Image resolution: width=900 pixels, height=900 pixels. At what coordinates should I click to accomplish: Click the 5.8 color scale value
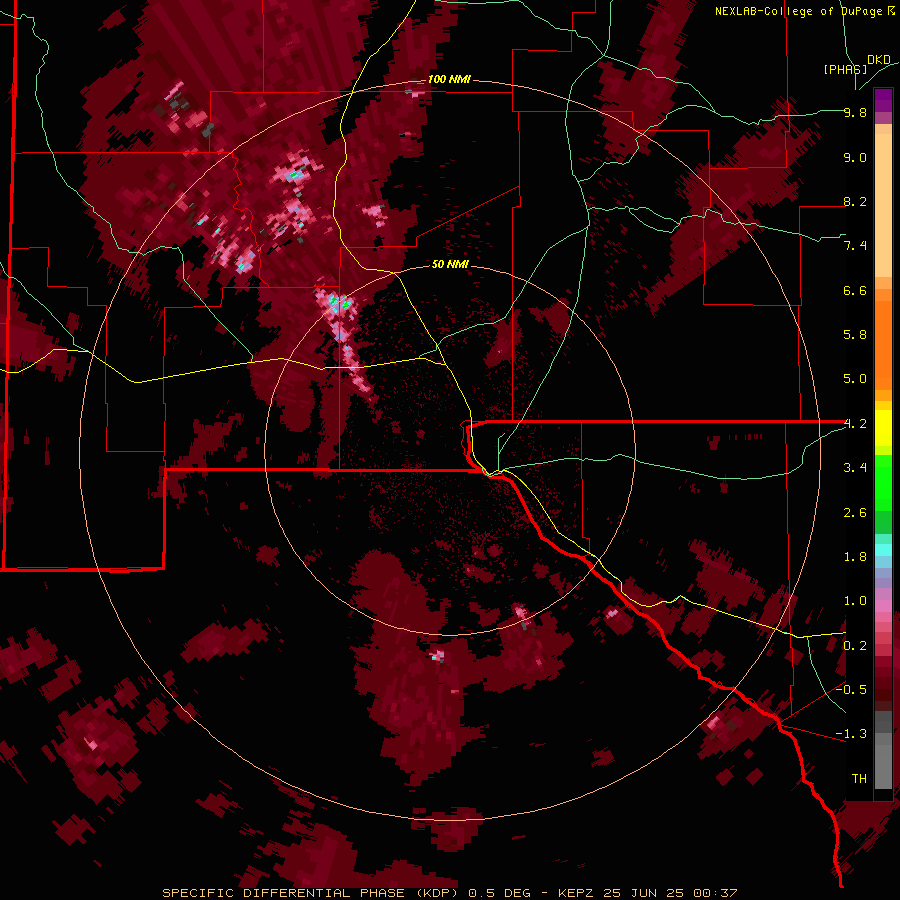pos(855,335)
